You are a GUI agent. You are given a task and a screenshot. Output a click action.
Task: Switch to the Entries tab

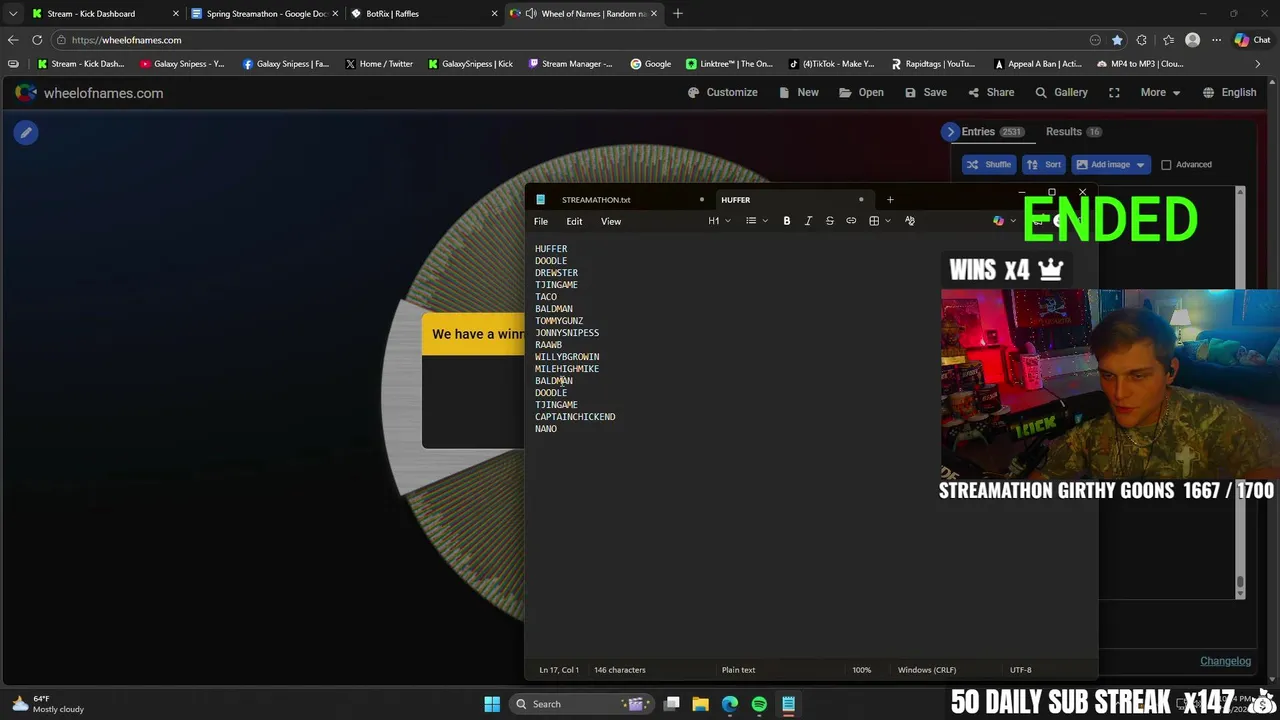tap(992, 132)
